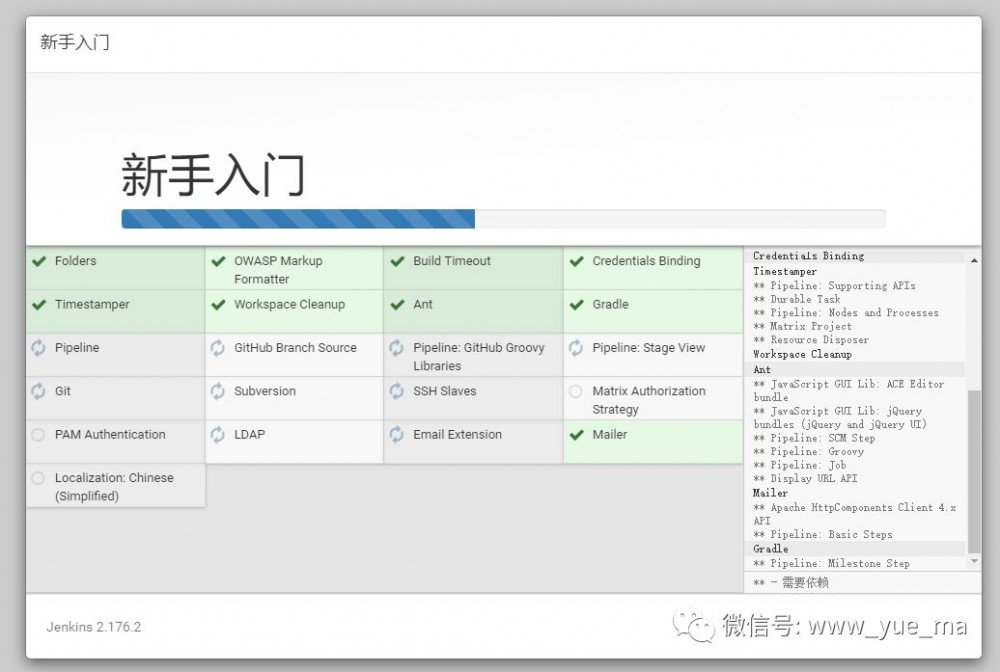Click the spinner icon next to LDAP
Image resolution: width=1000 pixels, height=672 pixels.
pyautogui.click(x=218, y=435)
